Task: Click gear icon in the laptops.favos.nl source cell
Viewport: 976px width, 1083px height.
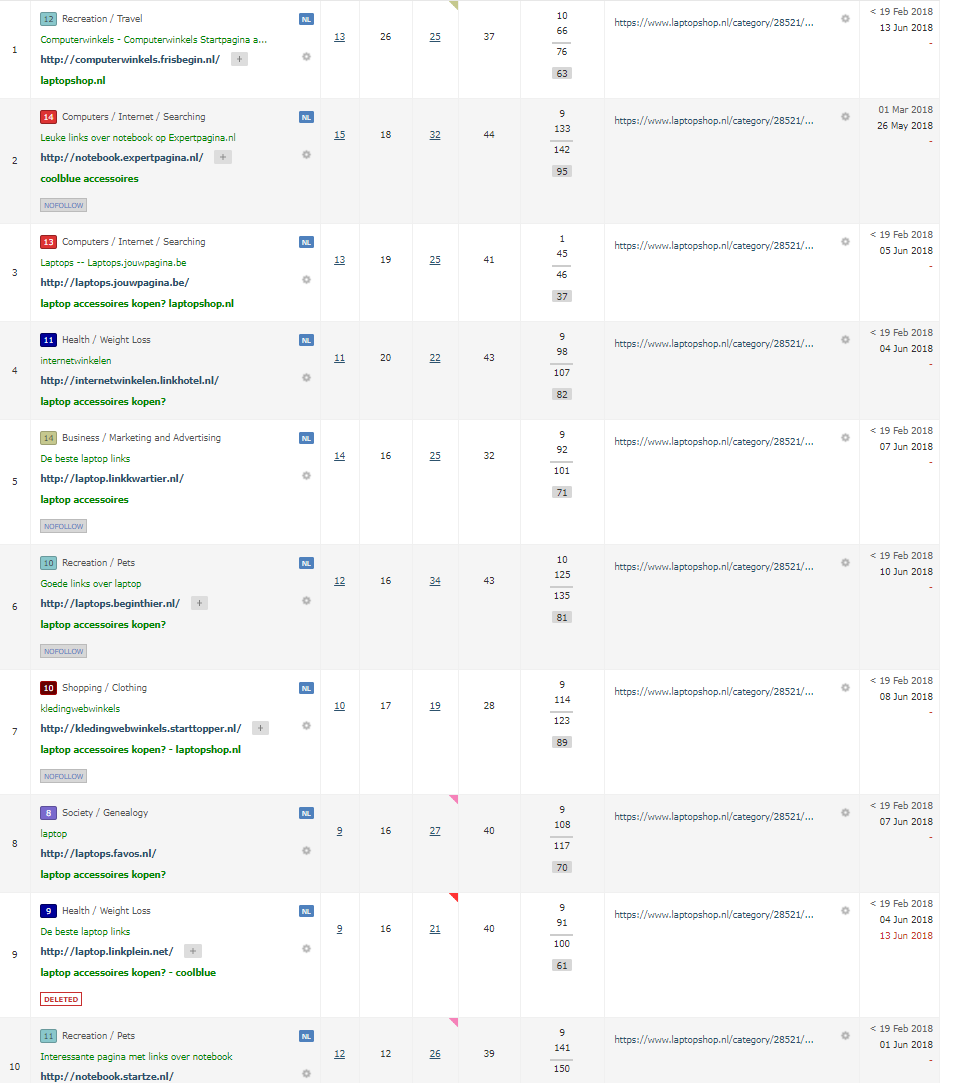Action: pos(306,851)
